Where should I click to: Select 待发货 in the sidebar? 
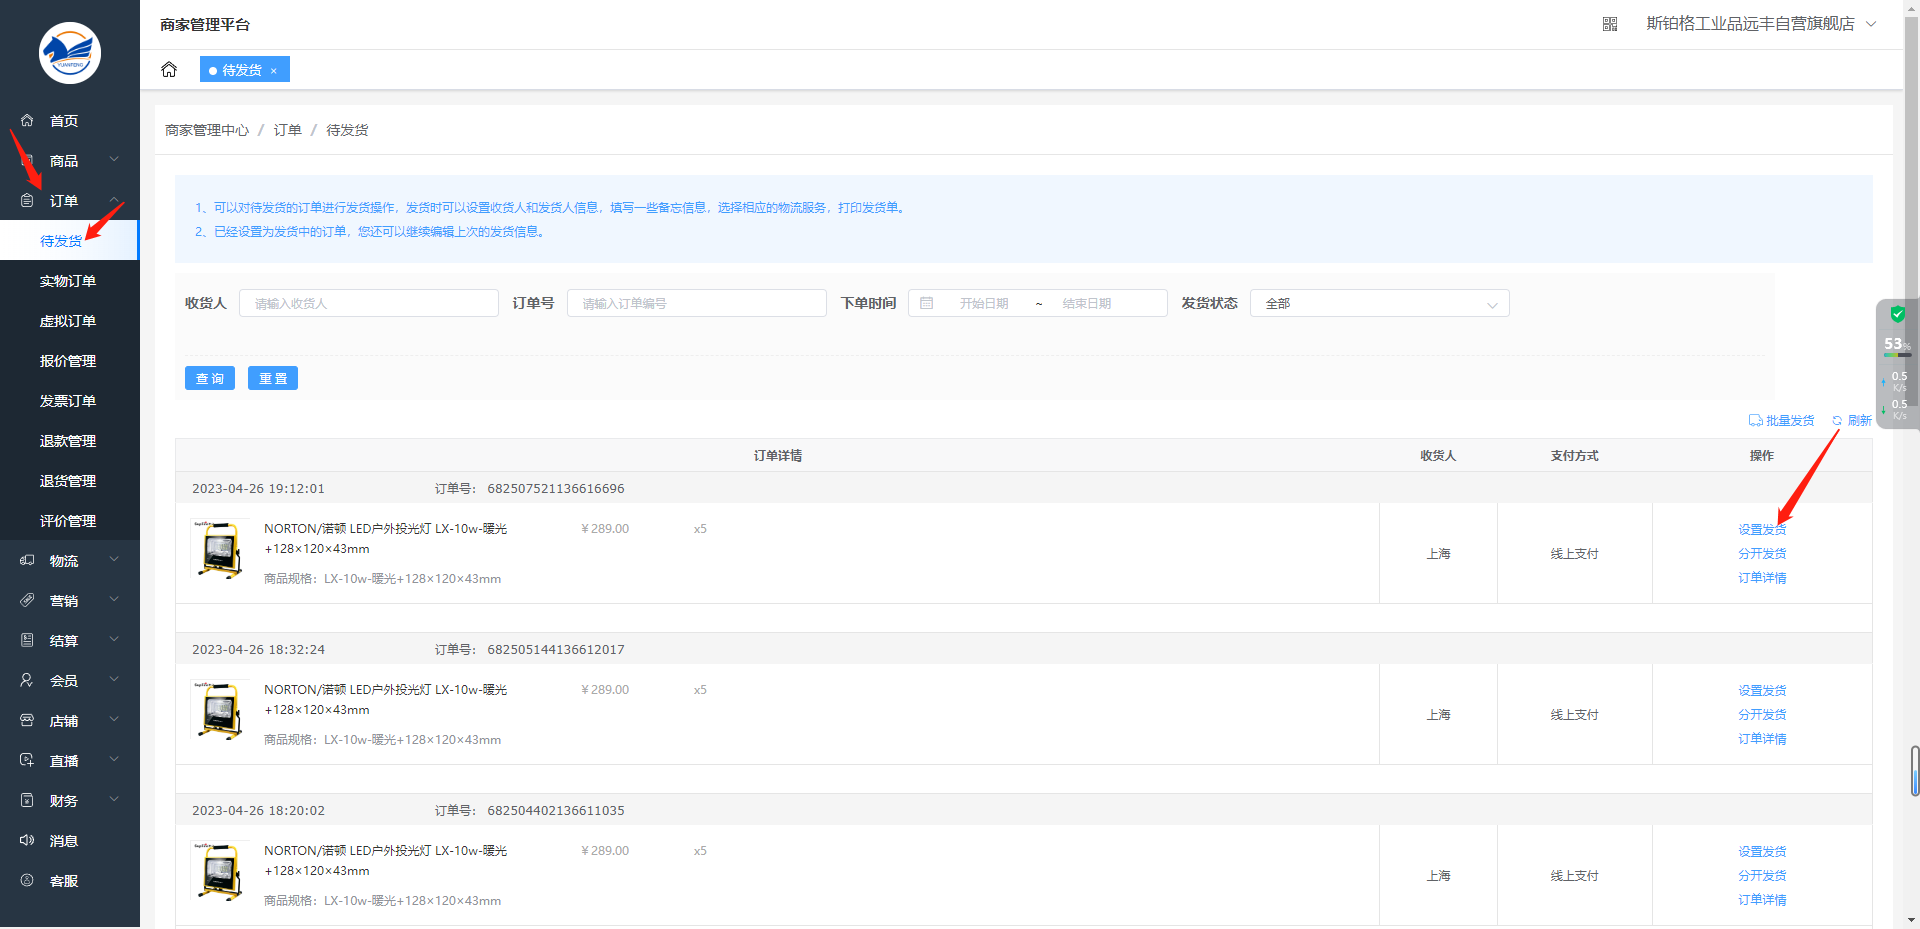point(68,241)
